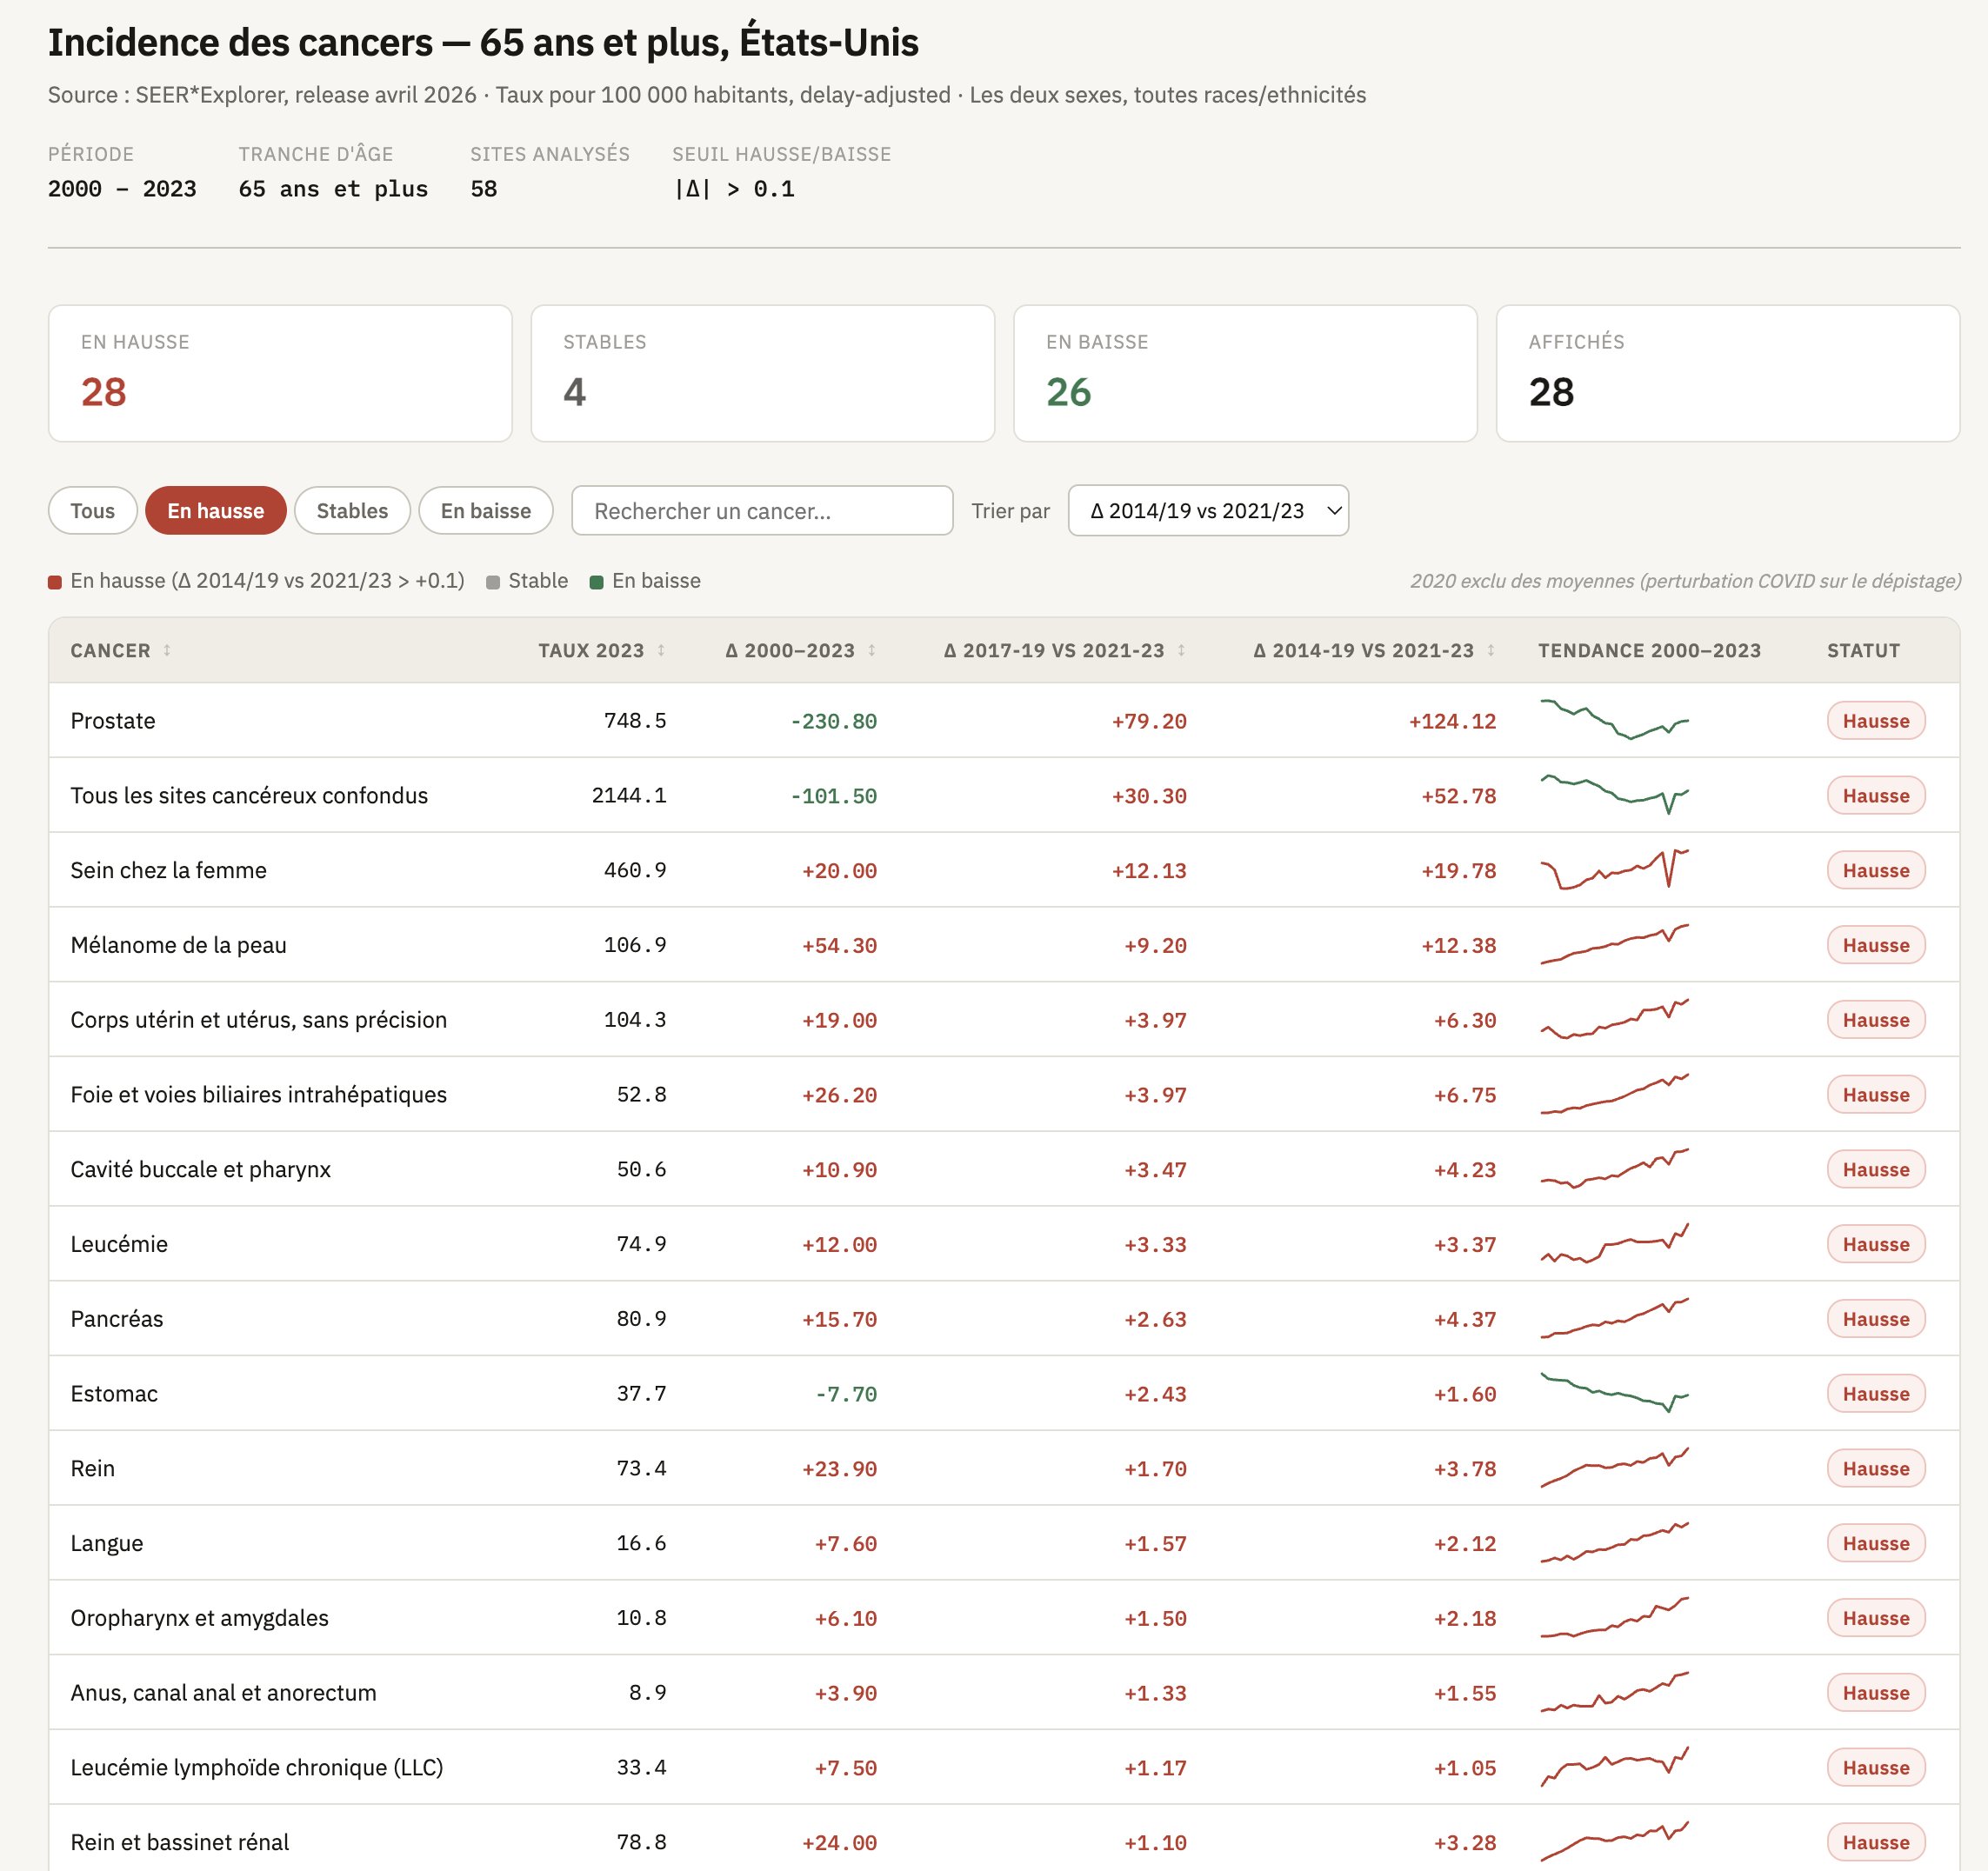Click the red En hausse legend swatch
Viewport: 1988px width, 1871px height.
(x=55, y=582)
